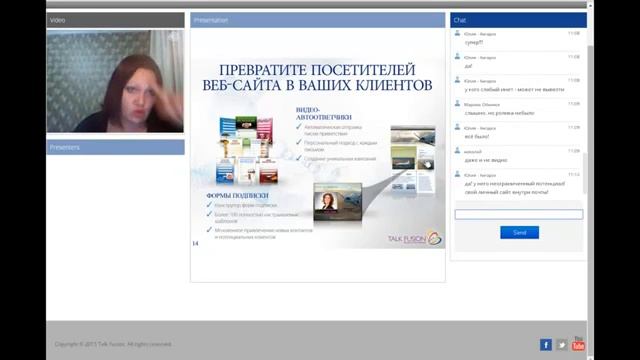Click the message about 'слабый инет'

[514, 89]
